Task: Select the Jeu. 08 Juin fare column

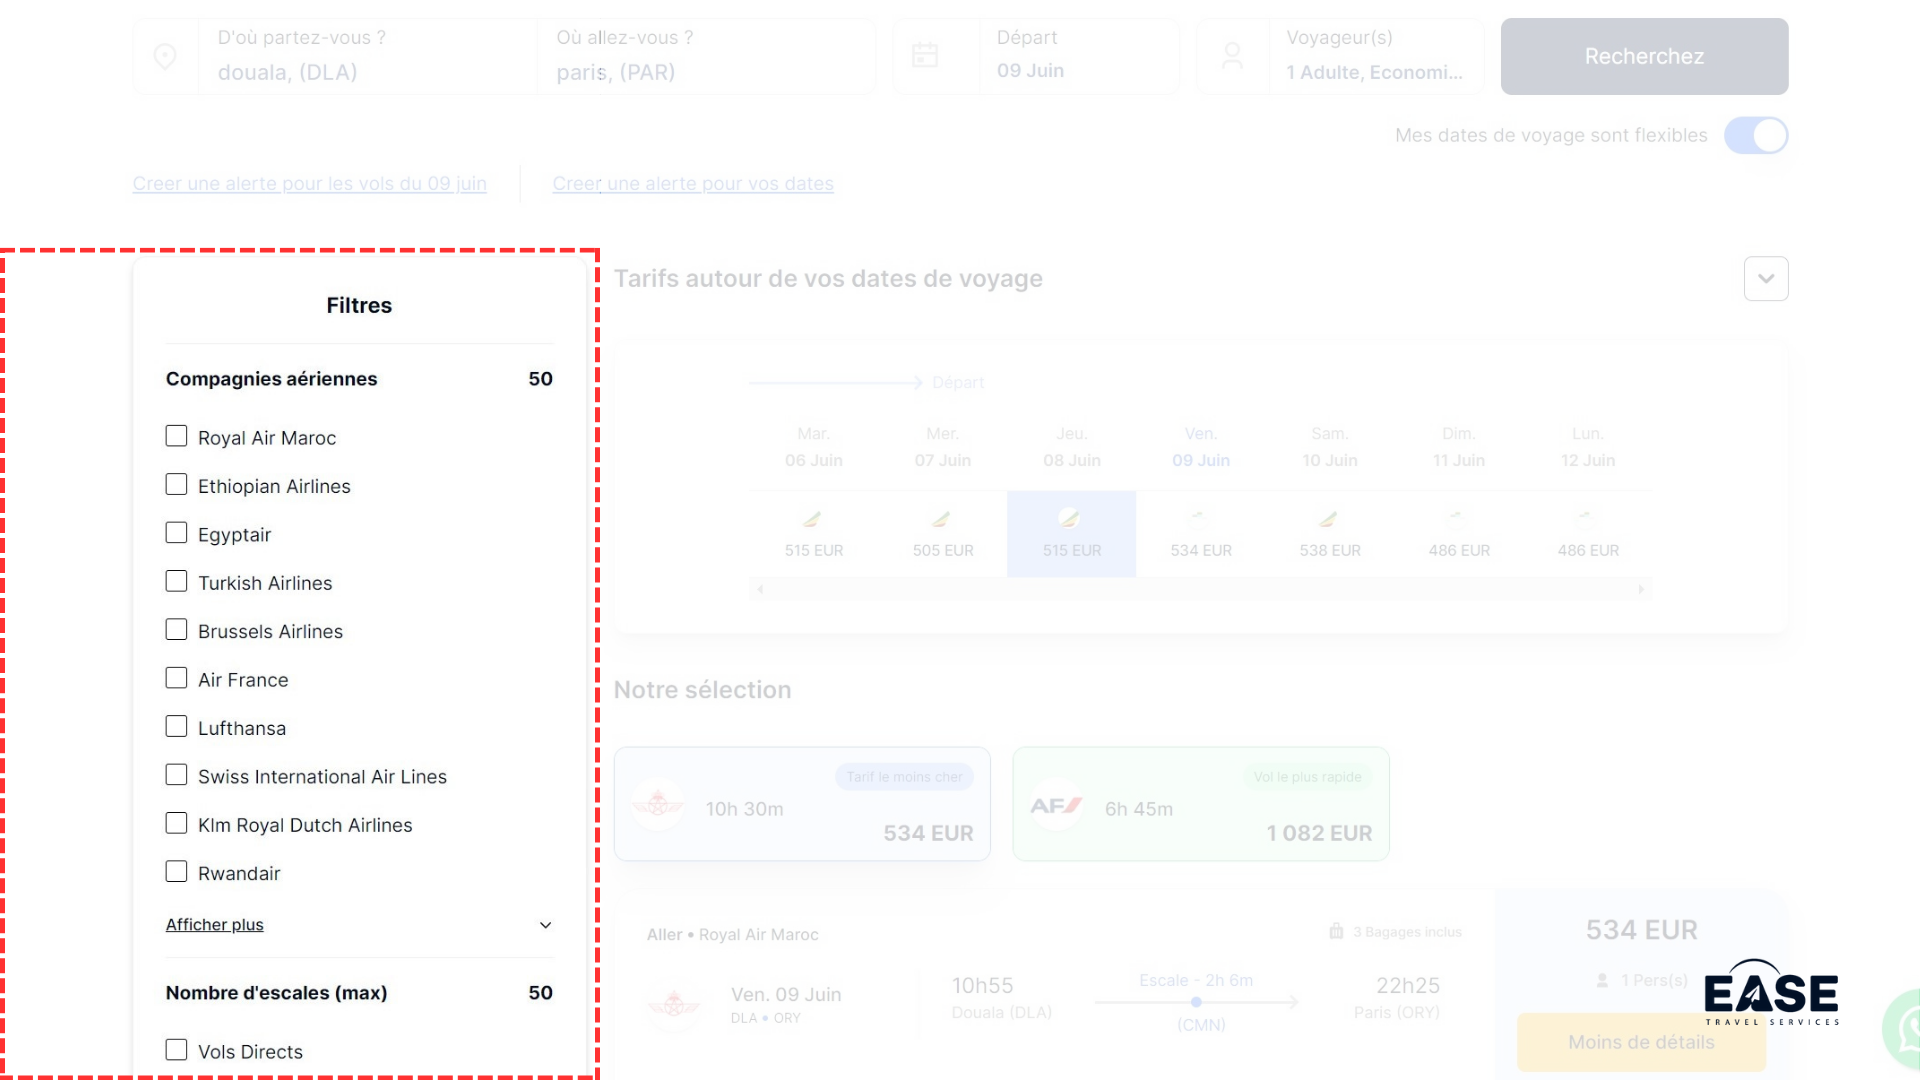Action: coord(1071,534)
